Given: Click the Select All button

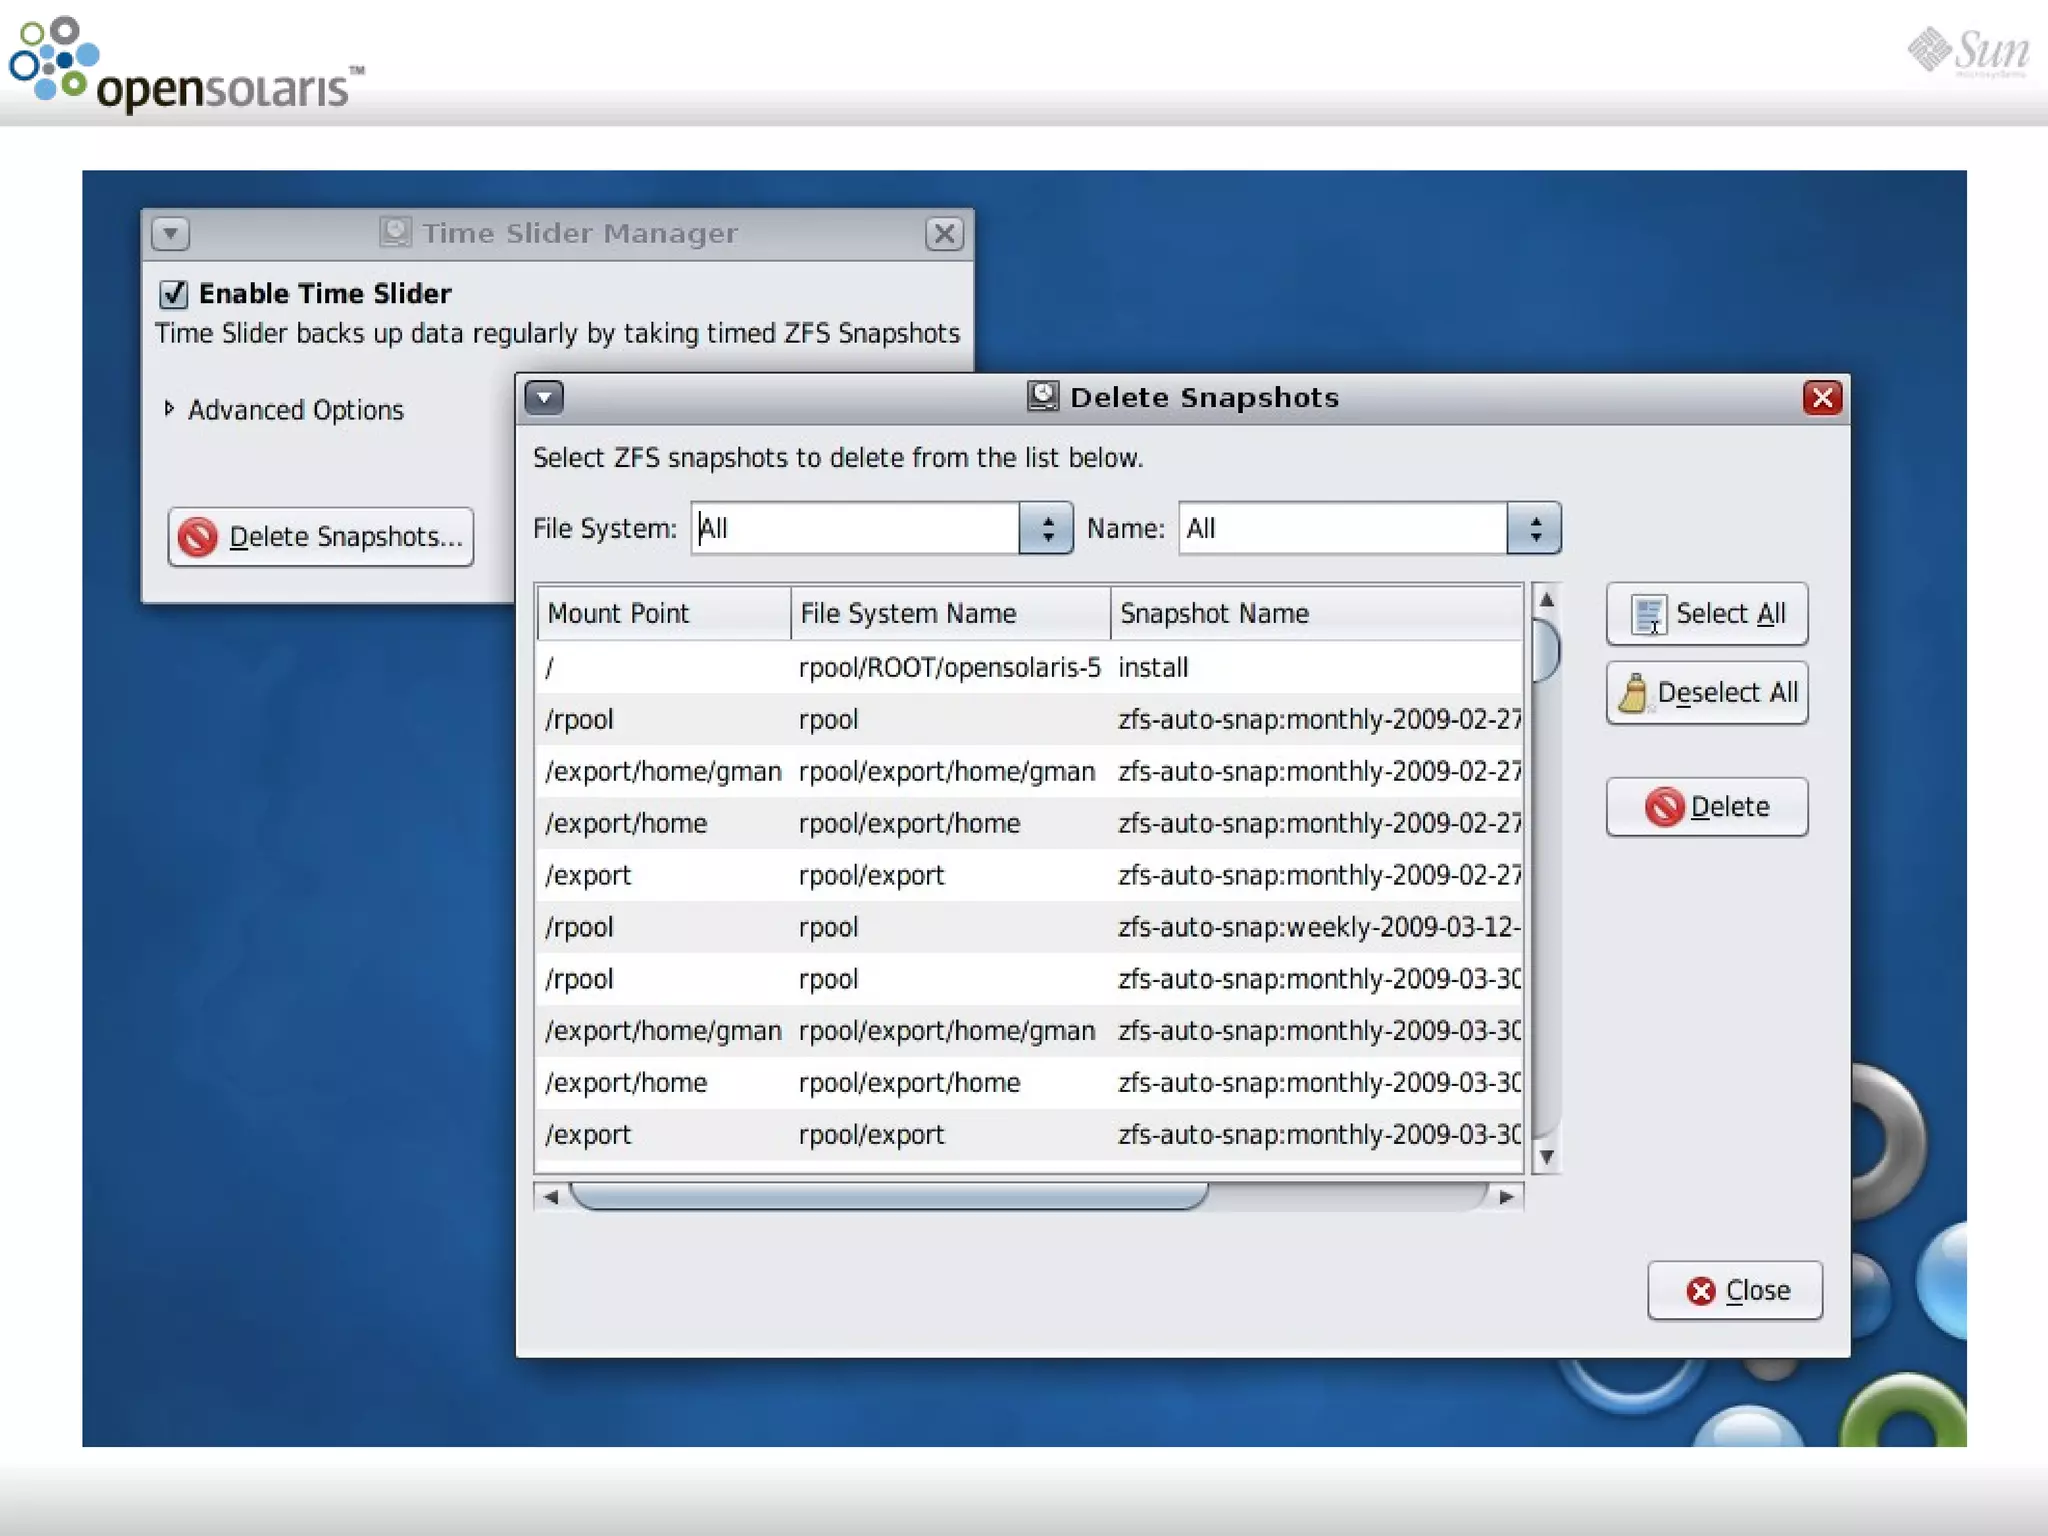Looking at the screenshot, I should coord(1706,613).
